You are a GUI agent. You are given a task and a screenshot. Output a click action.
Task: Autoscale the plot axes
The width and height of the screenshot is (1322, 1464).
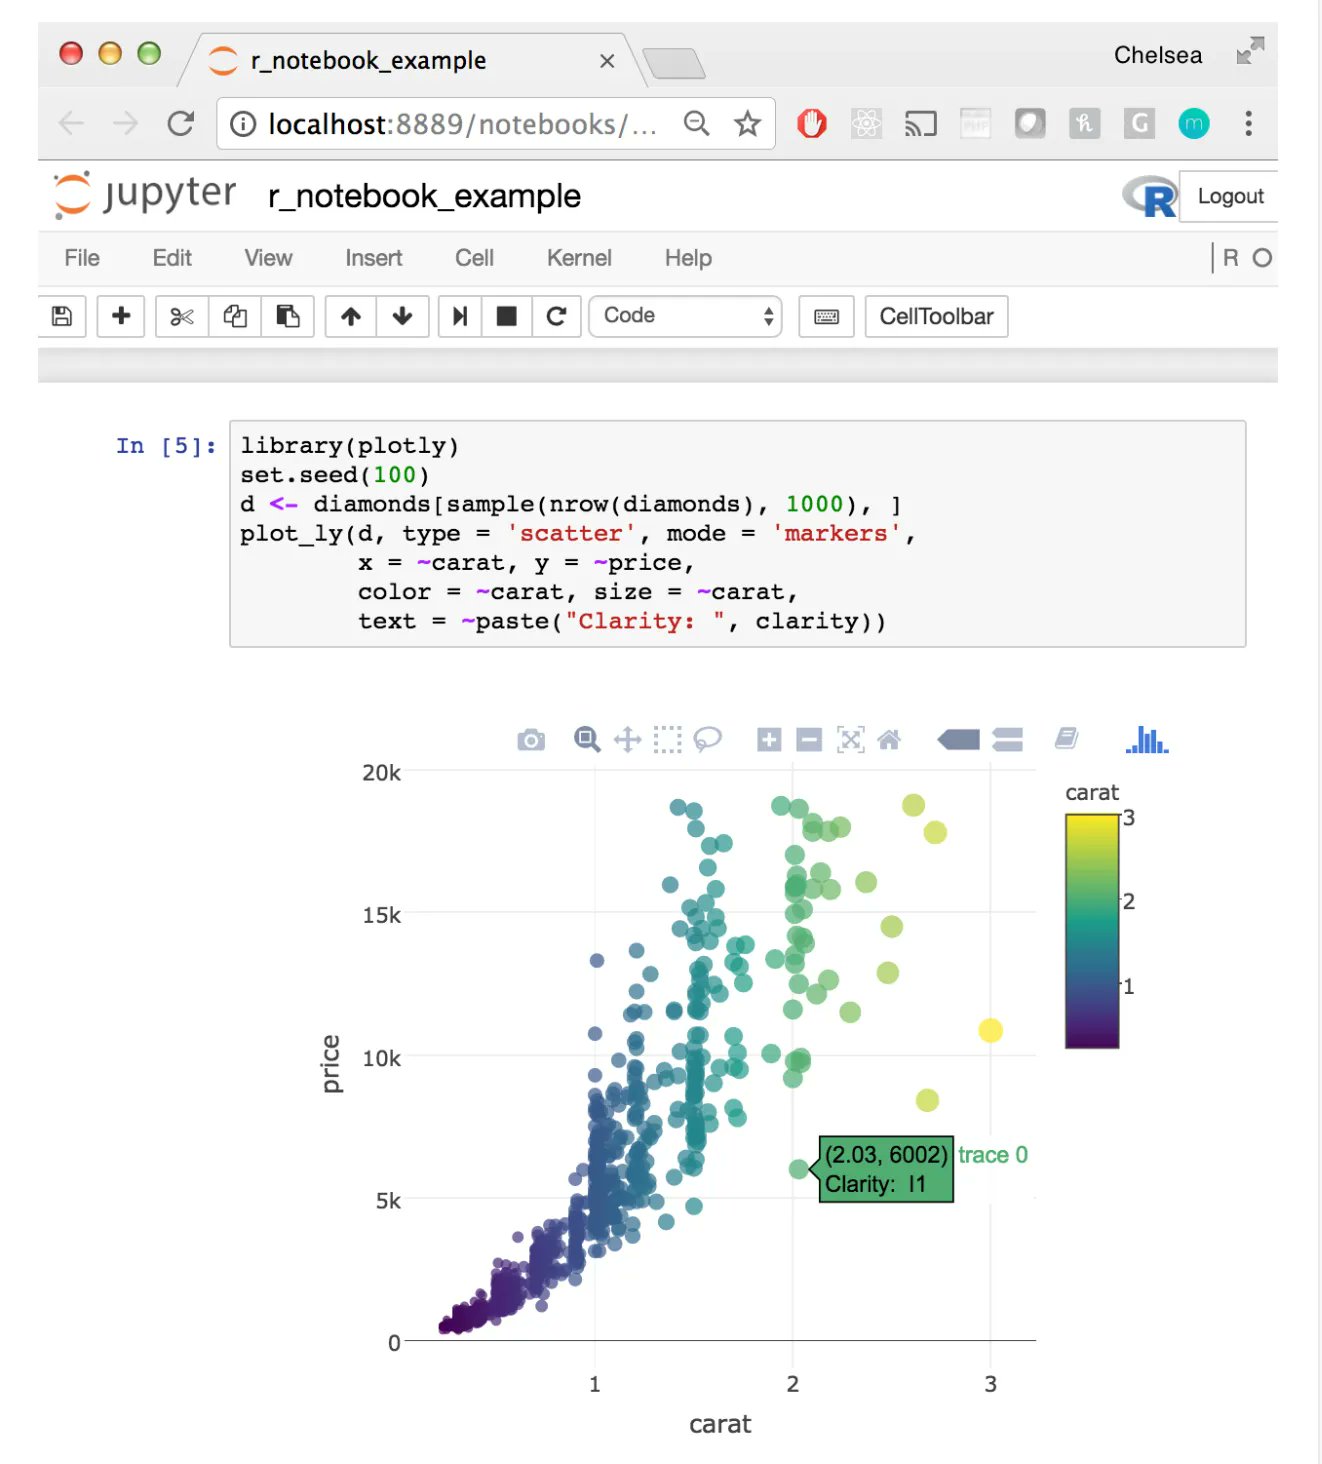pos(850,740)
